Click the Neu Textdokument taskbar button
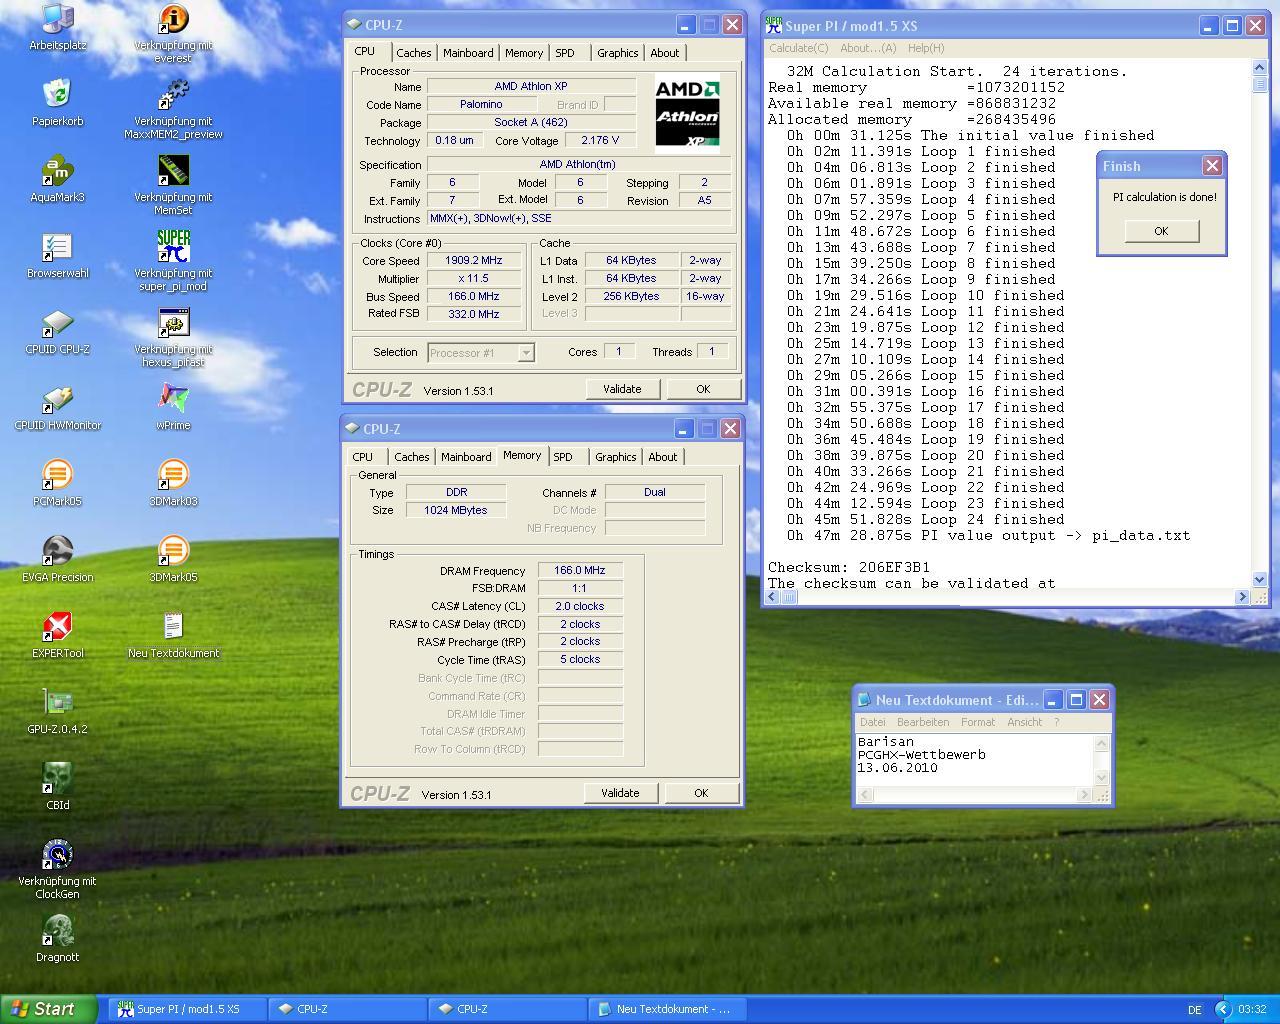This screenshot has width=1280, height=1024. click(666, 1010)
